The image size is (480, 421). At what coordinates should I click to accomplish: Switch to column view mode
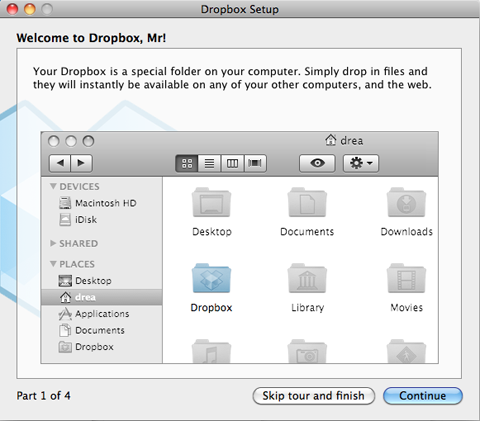click(232, 163)
